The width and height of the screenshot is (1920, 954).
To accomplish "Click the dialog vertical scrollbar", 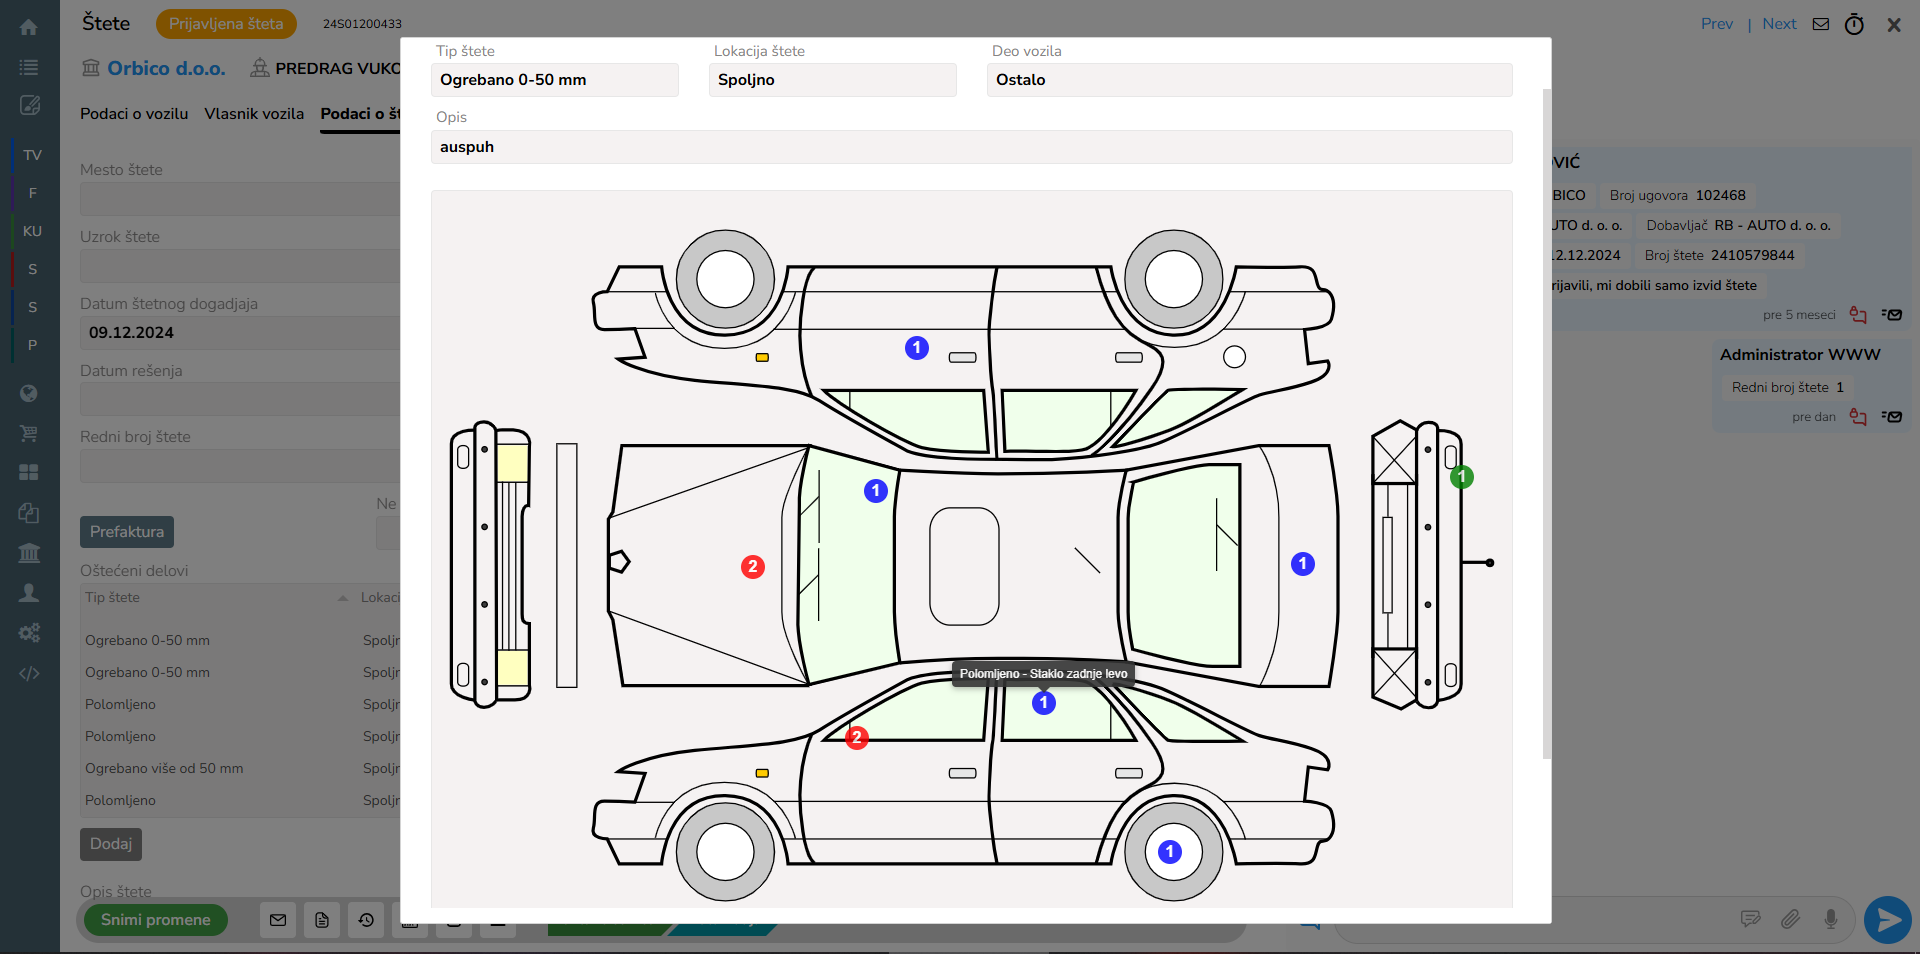I will point(1547,424).
